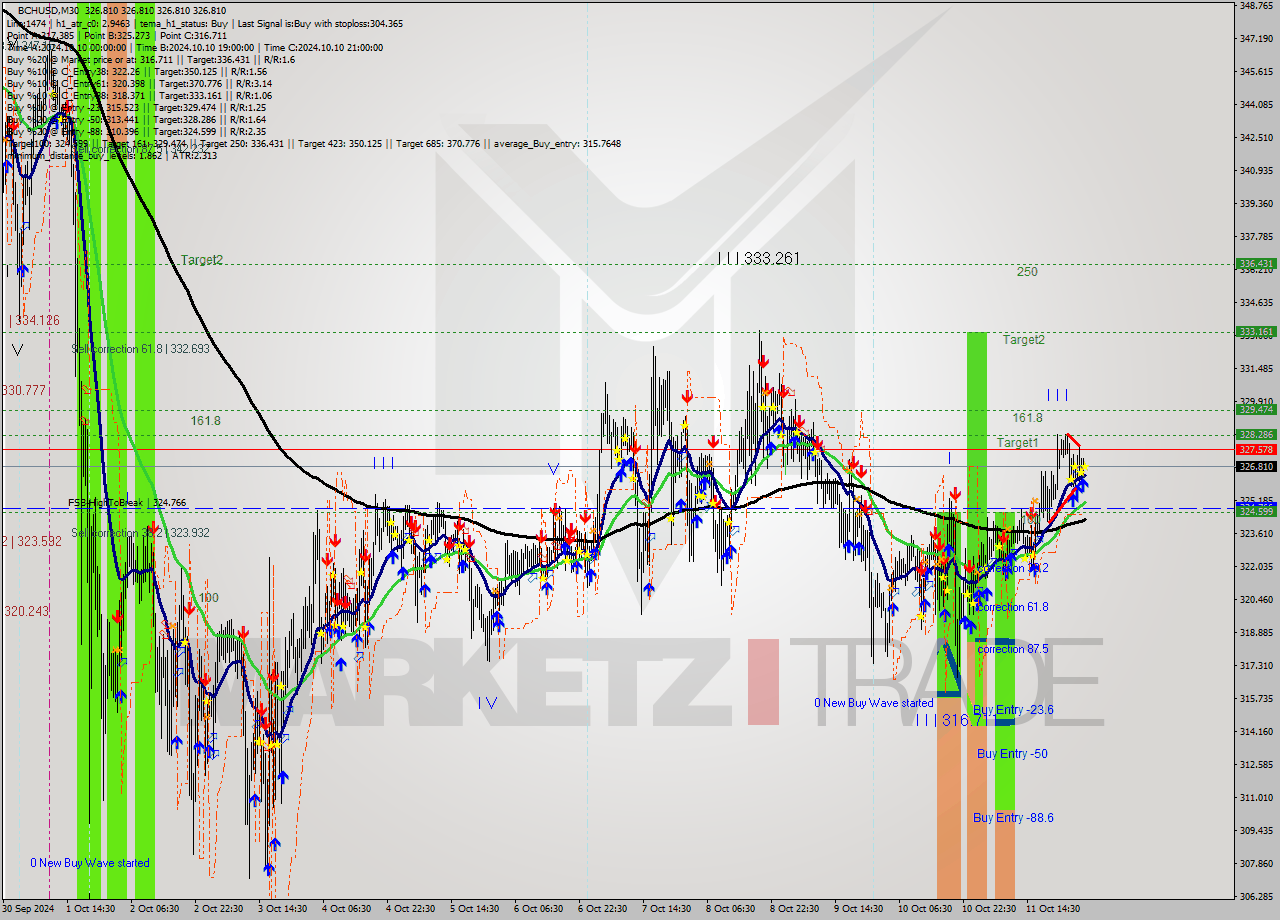The image size is (1280, 920).
Task: Click the '11 Oct 14:30' time axis label
Action: point(1053,909)
